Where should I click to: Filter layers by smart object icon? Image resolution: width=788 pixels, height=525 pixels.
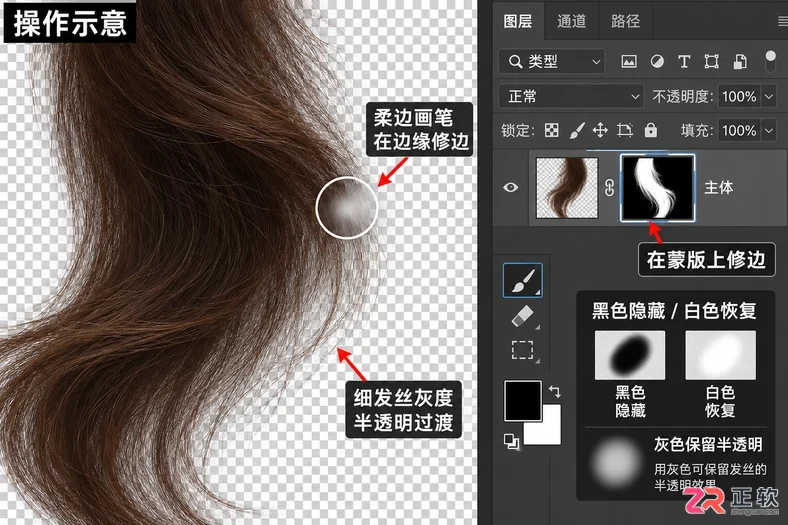(739, 62)
